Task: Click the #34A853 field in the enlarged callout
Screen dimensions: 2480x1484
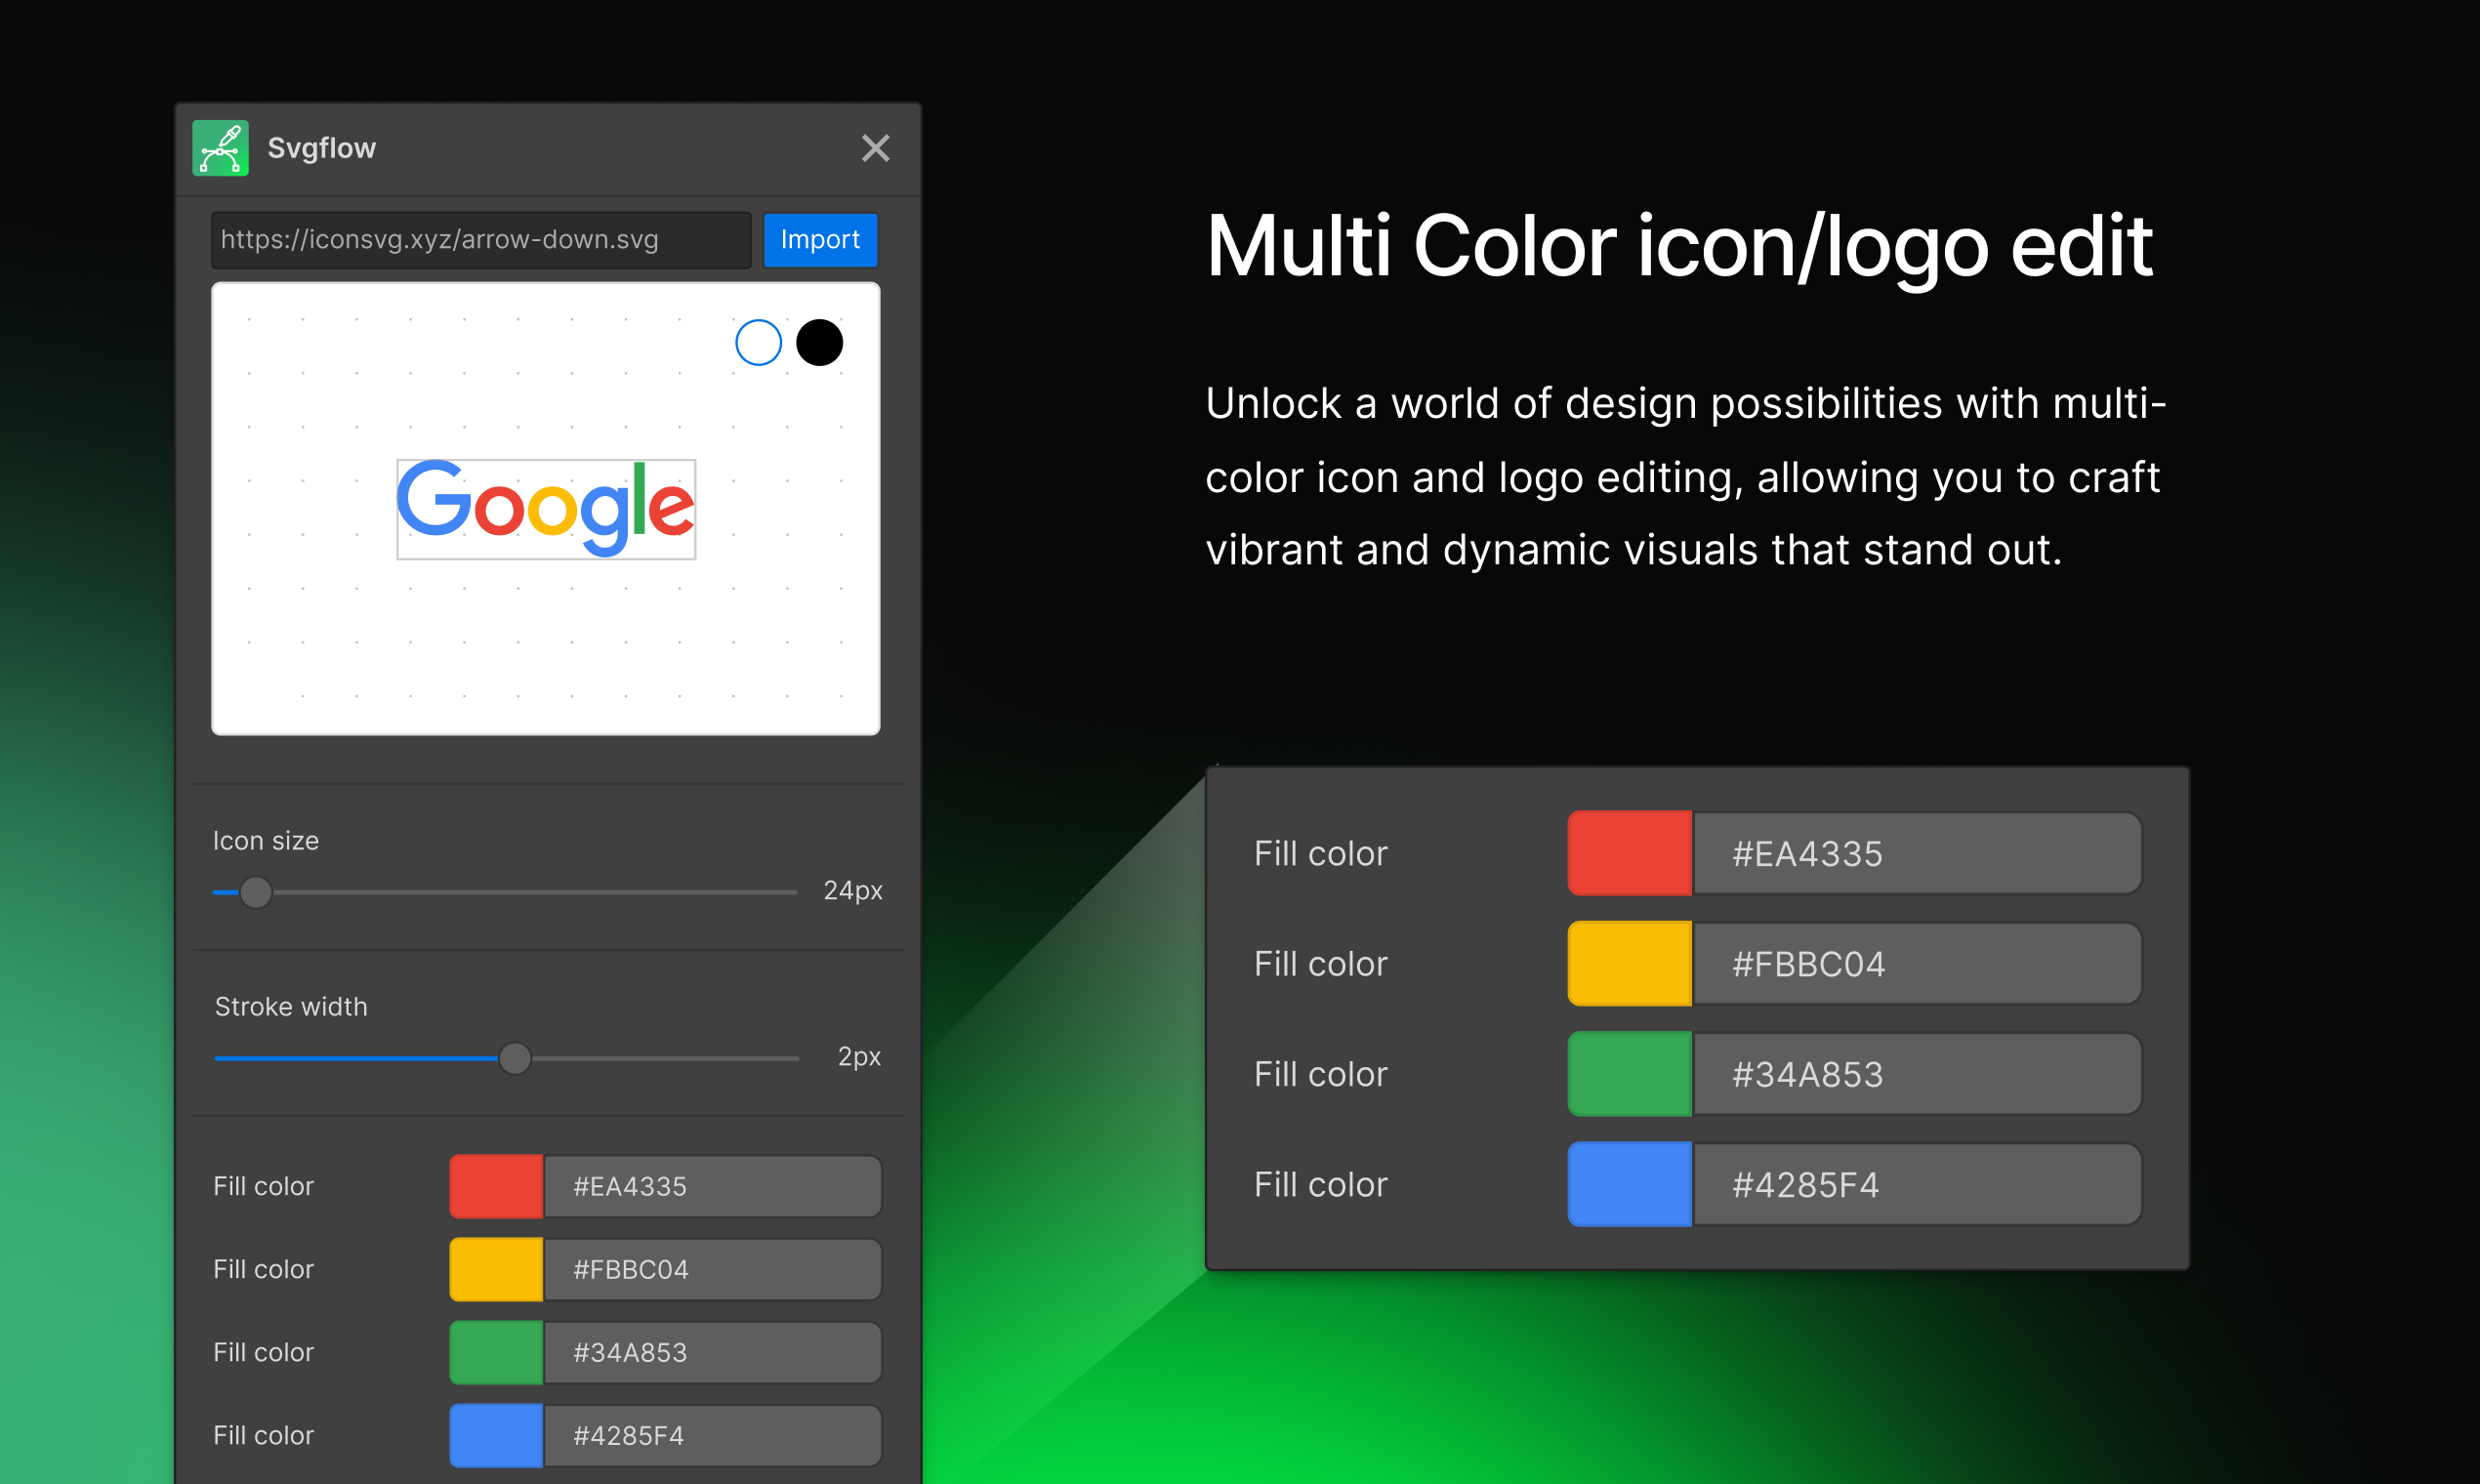Action: tap(1917, 1073)
